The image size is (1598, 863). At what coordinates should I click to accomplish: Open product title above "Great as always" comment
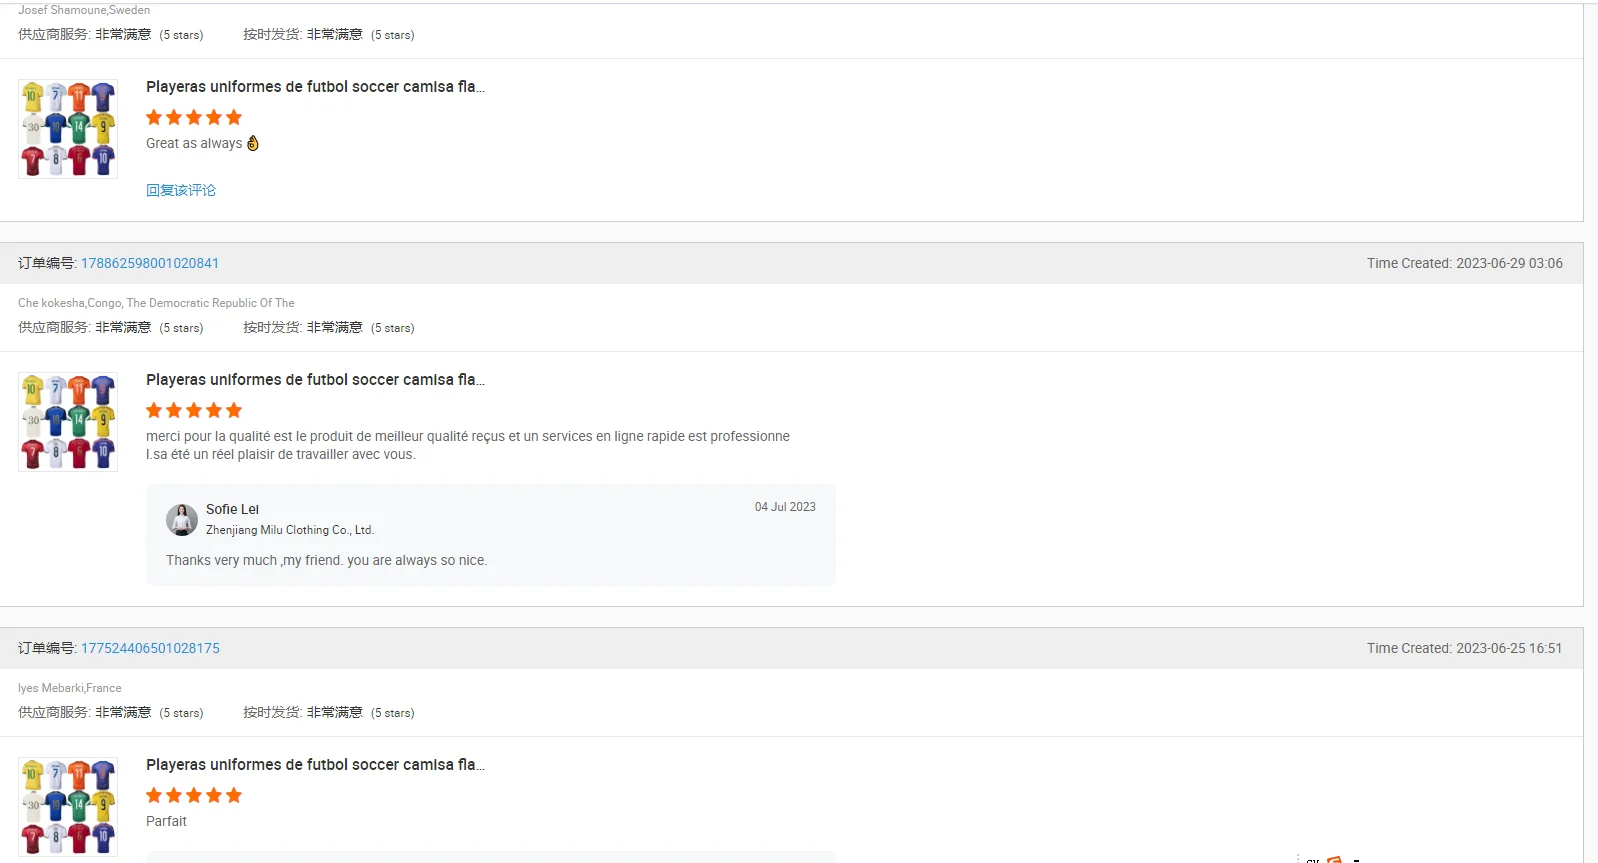tap(315, 87)
